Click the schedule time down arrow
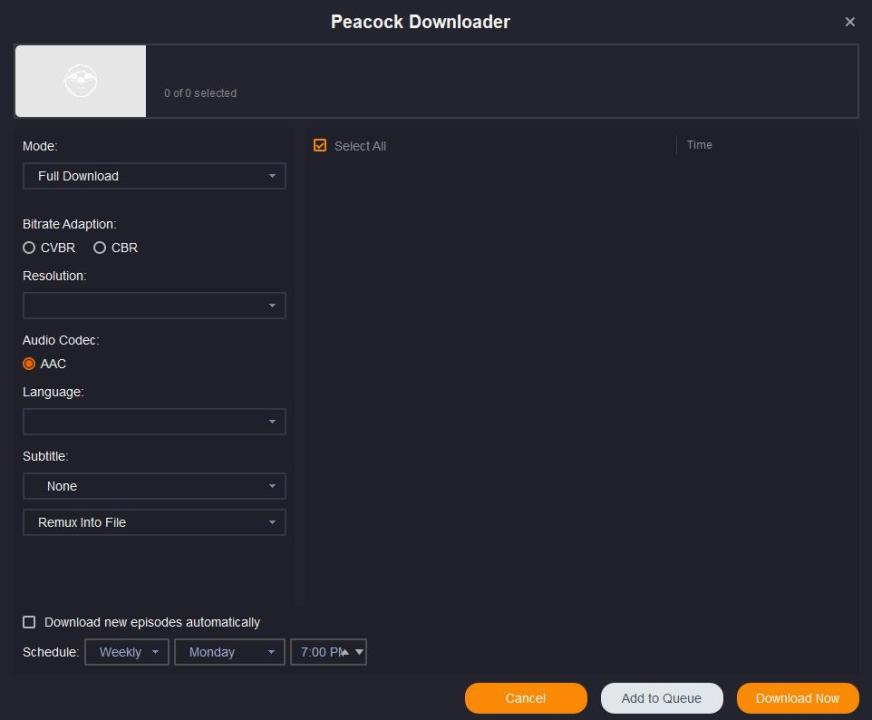The height and width of the screenshot is (720, 872). (359, 652)
